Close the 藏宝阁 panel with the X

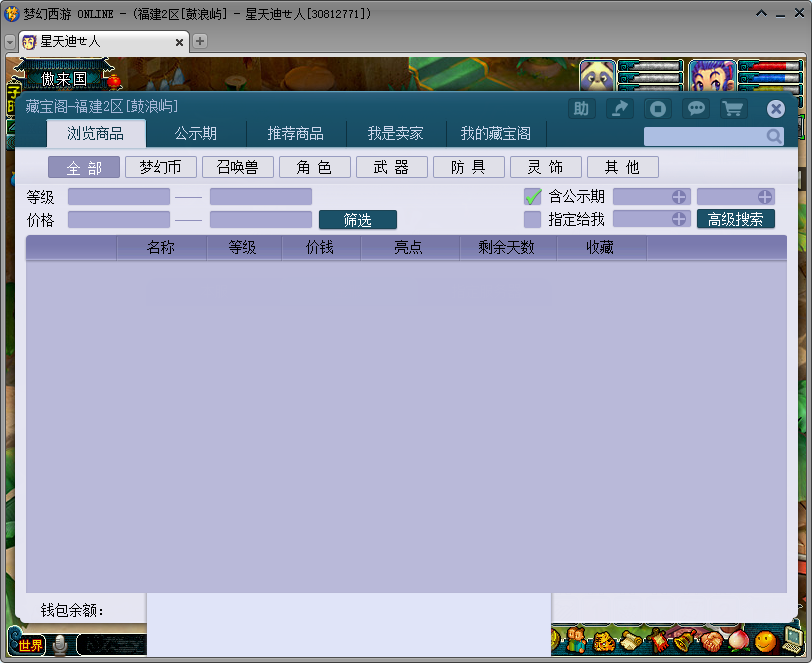[x=775, y=109]
